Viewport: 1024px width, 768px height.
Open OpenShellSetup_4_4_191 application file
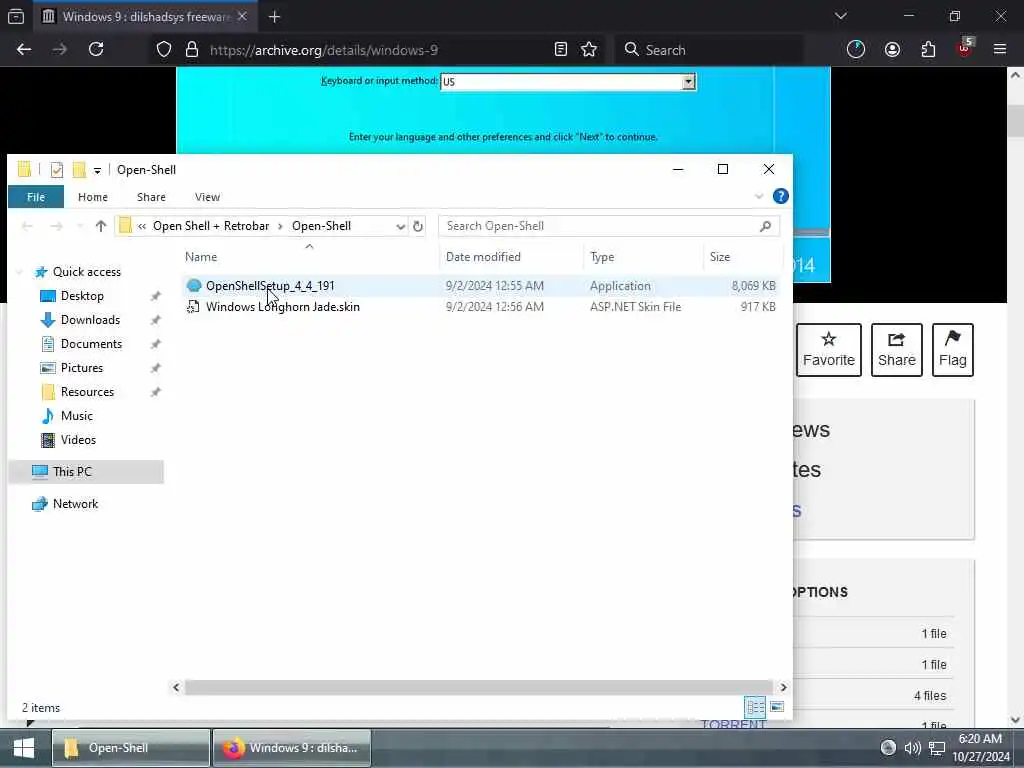270,285
